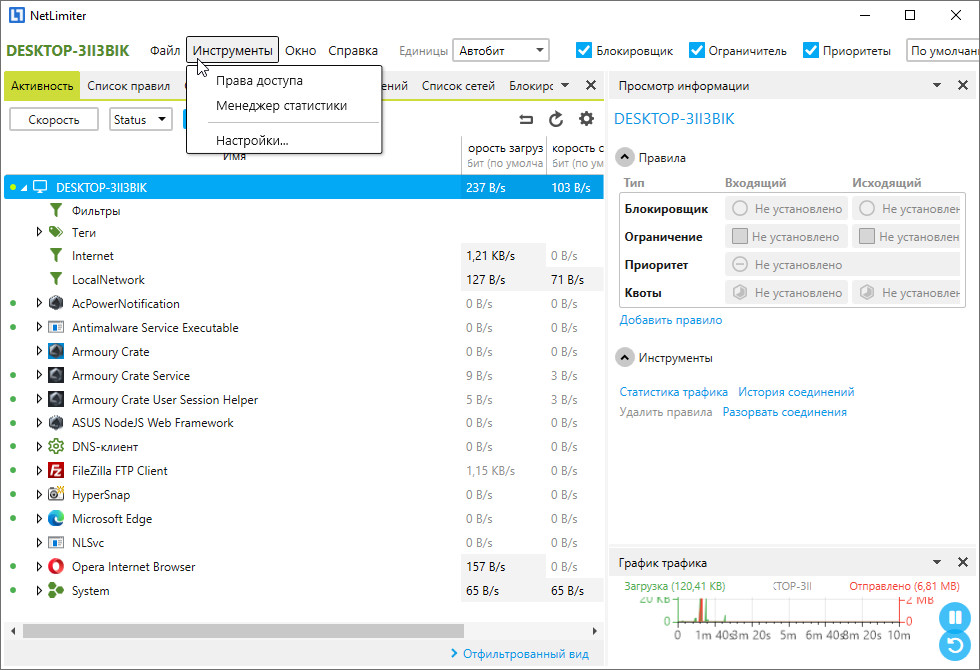Choose Менеджер статистики from the menu
980x670 pixels.
pos(281,105)
